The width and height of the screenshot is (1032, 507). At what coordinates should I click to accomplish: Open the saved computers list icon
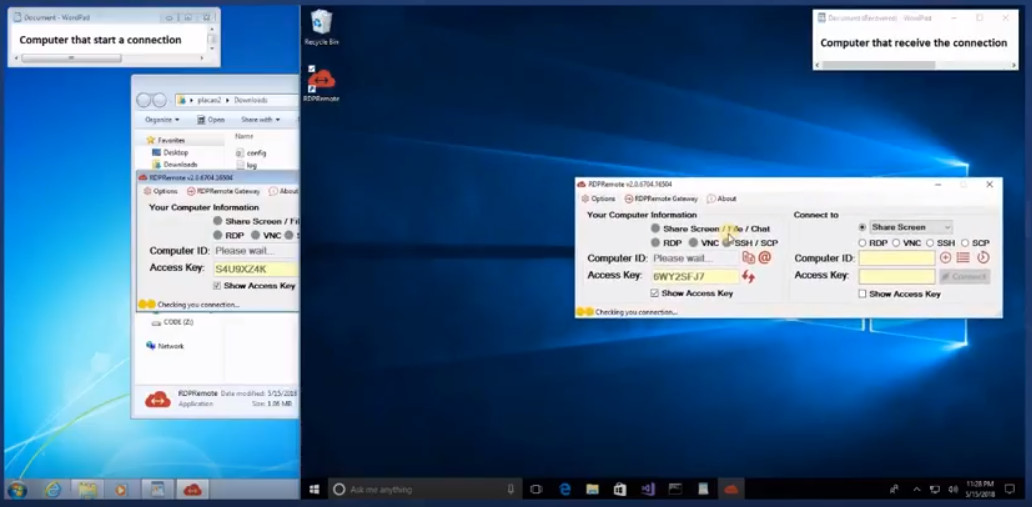(x=963, y=257)
